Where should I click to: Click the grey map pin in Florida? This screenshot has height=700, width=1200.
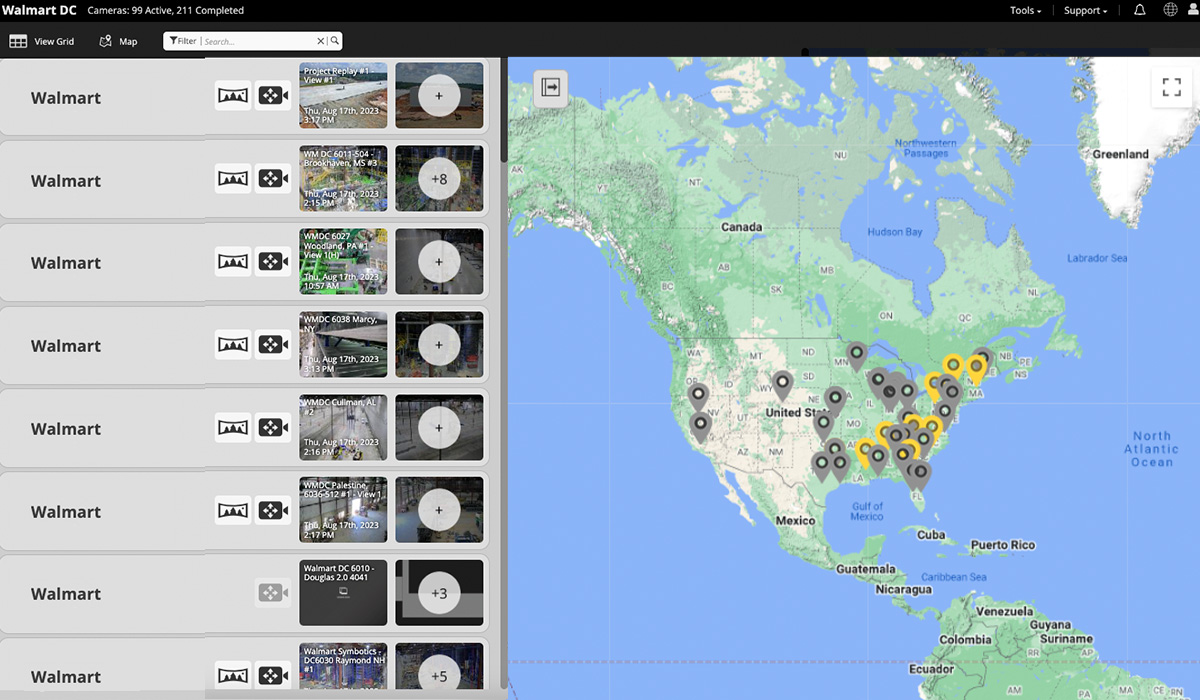tap(921, 473)
